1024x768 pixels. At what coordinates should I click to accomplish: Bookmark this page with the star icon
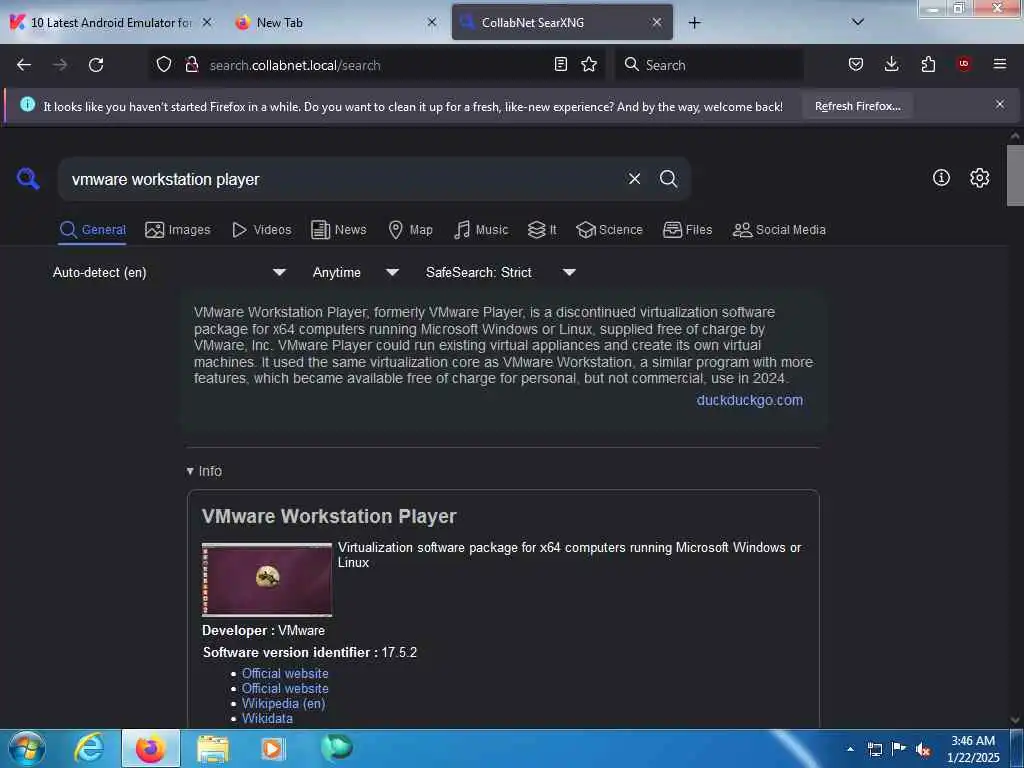click(x=589, y=65)
